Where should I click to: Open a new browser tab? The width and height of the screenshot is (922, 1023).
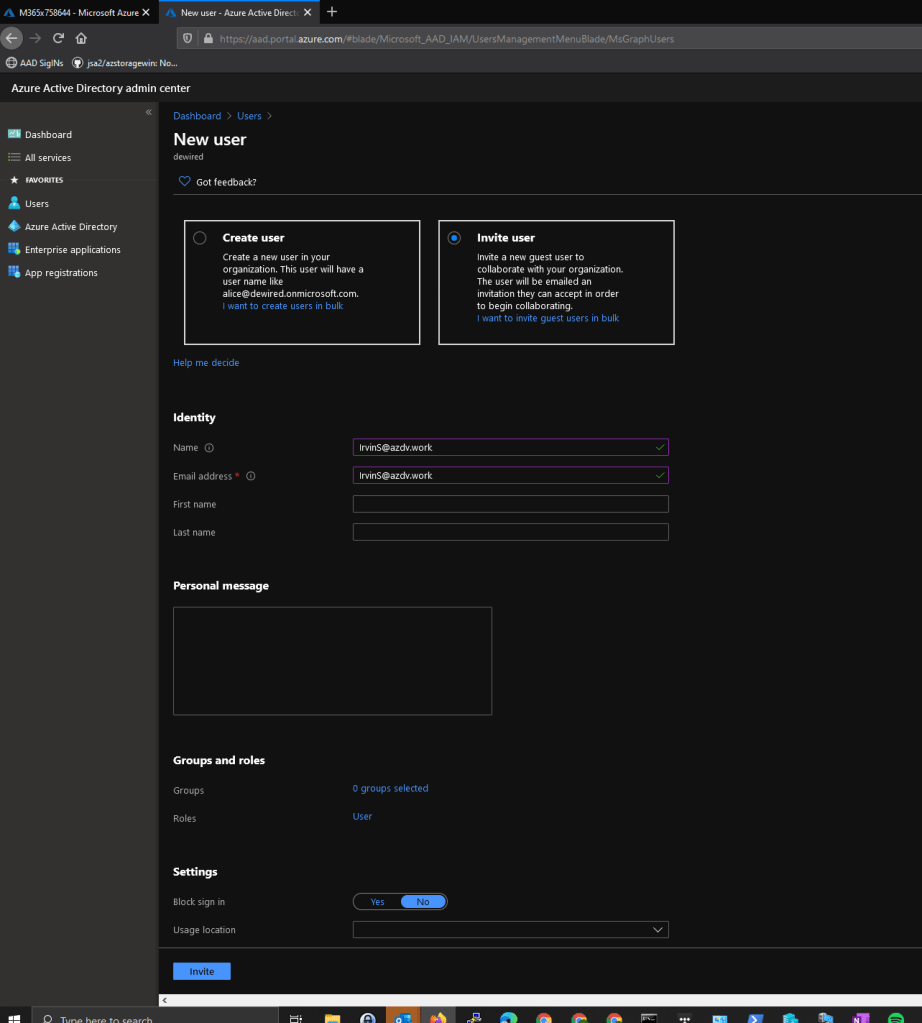coord(332,12)
